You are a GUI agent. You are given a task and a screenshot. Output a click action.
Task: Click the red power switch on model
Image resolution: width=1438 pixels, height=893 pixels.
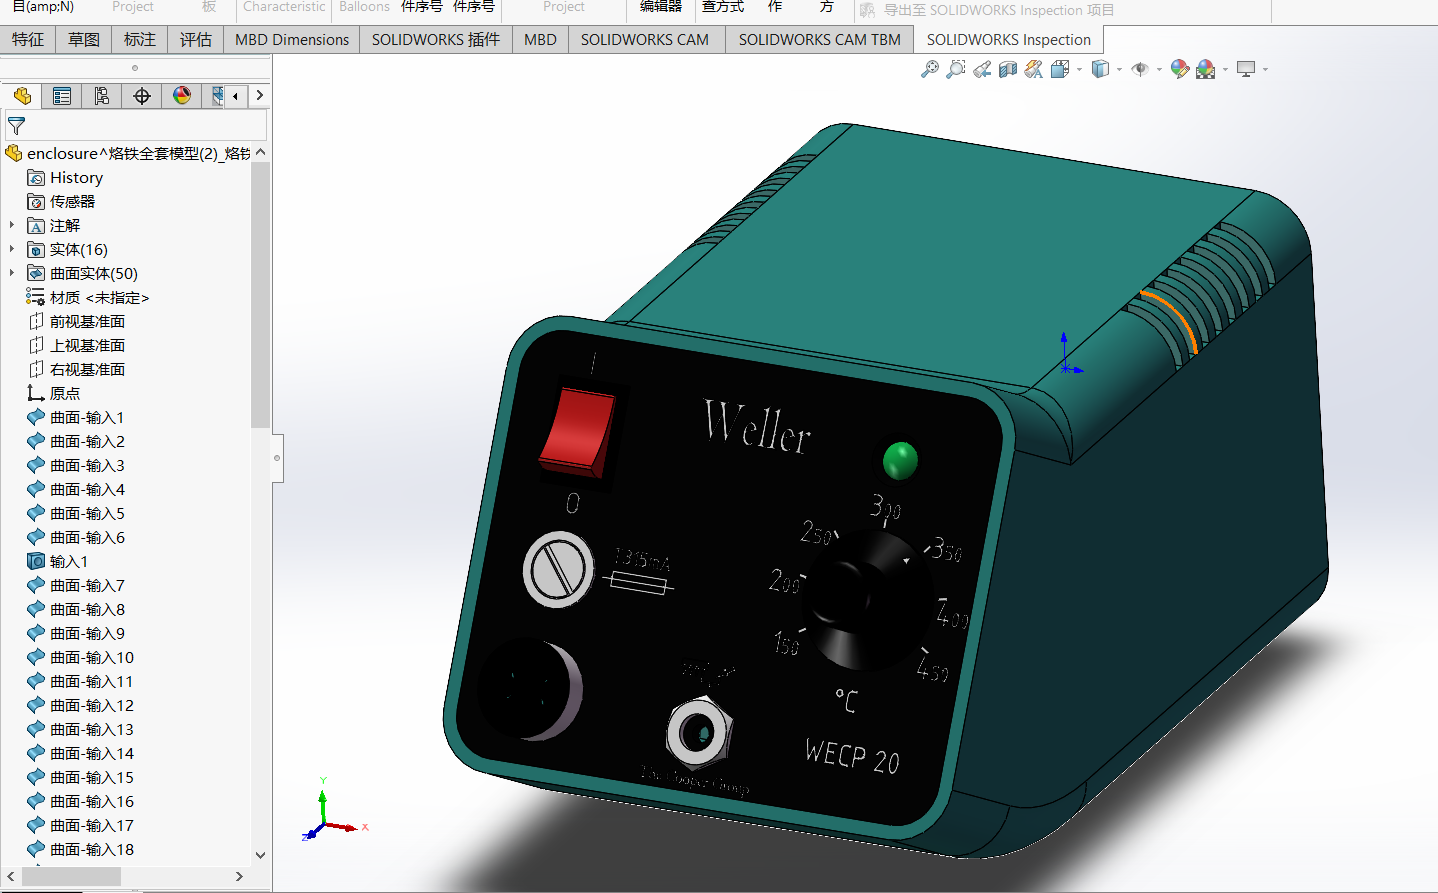click(x=577, y=434)
